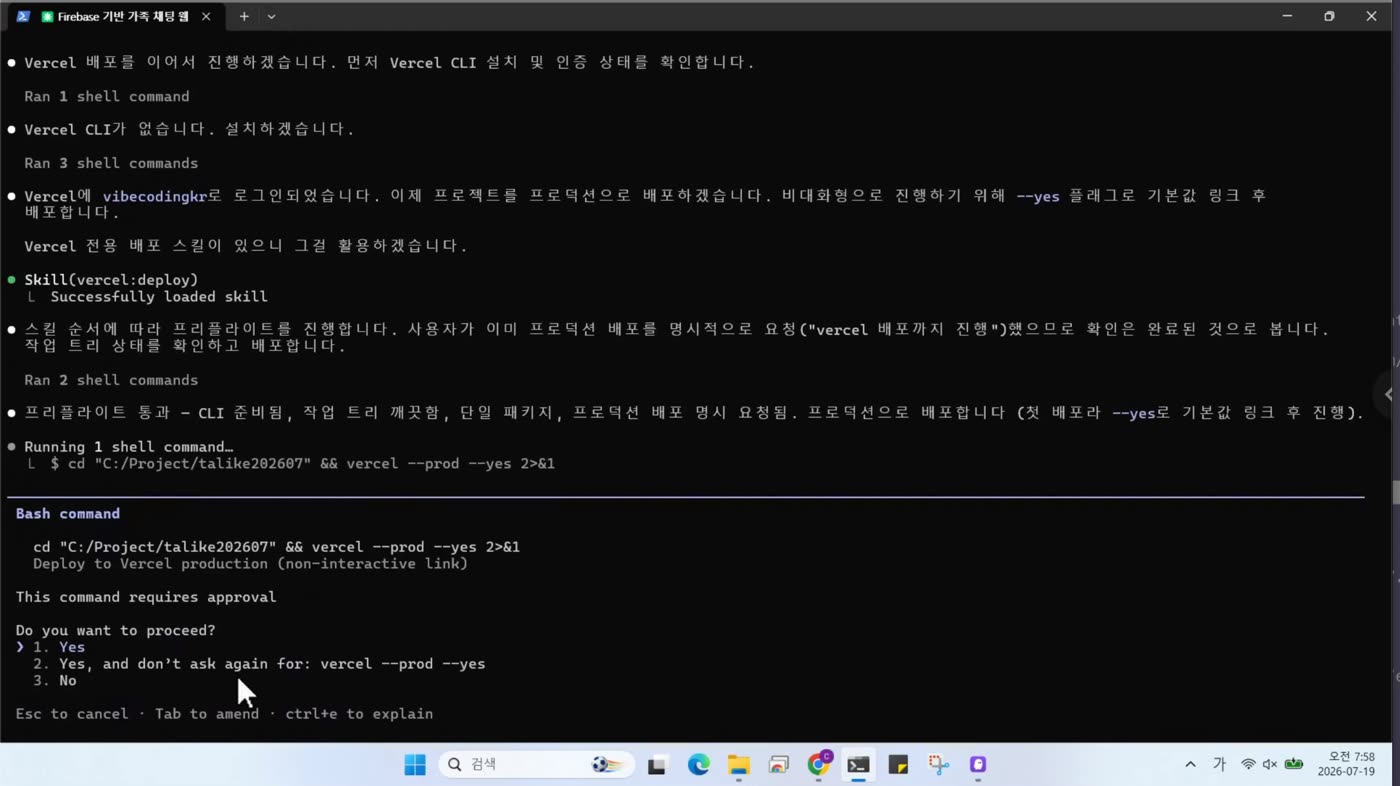Click the terminal vertical scrollbar thumb
Screen dimensions: 1400x786
point(1395,491)
